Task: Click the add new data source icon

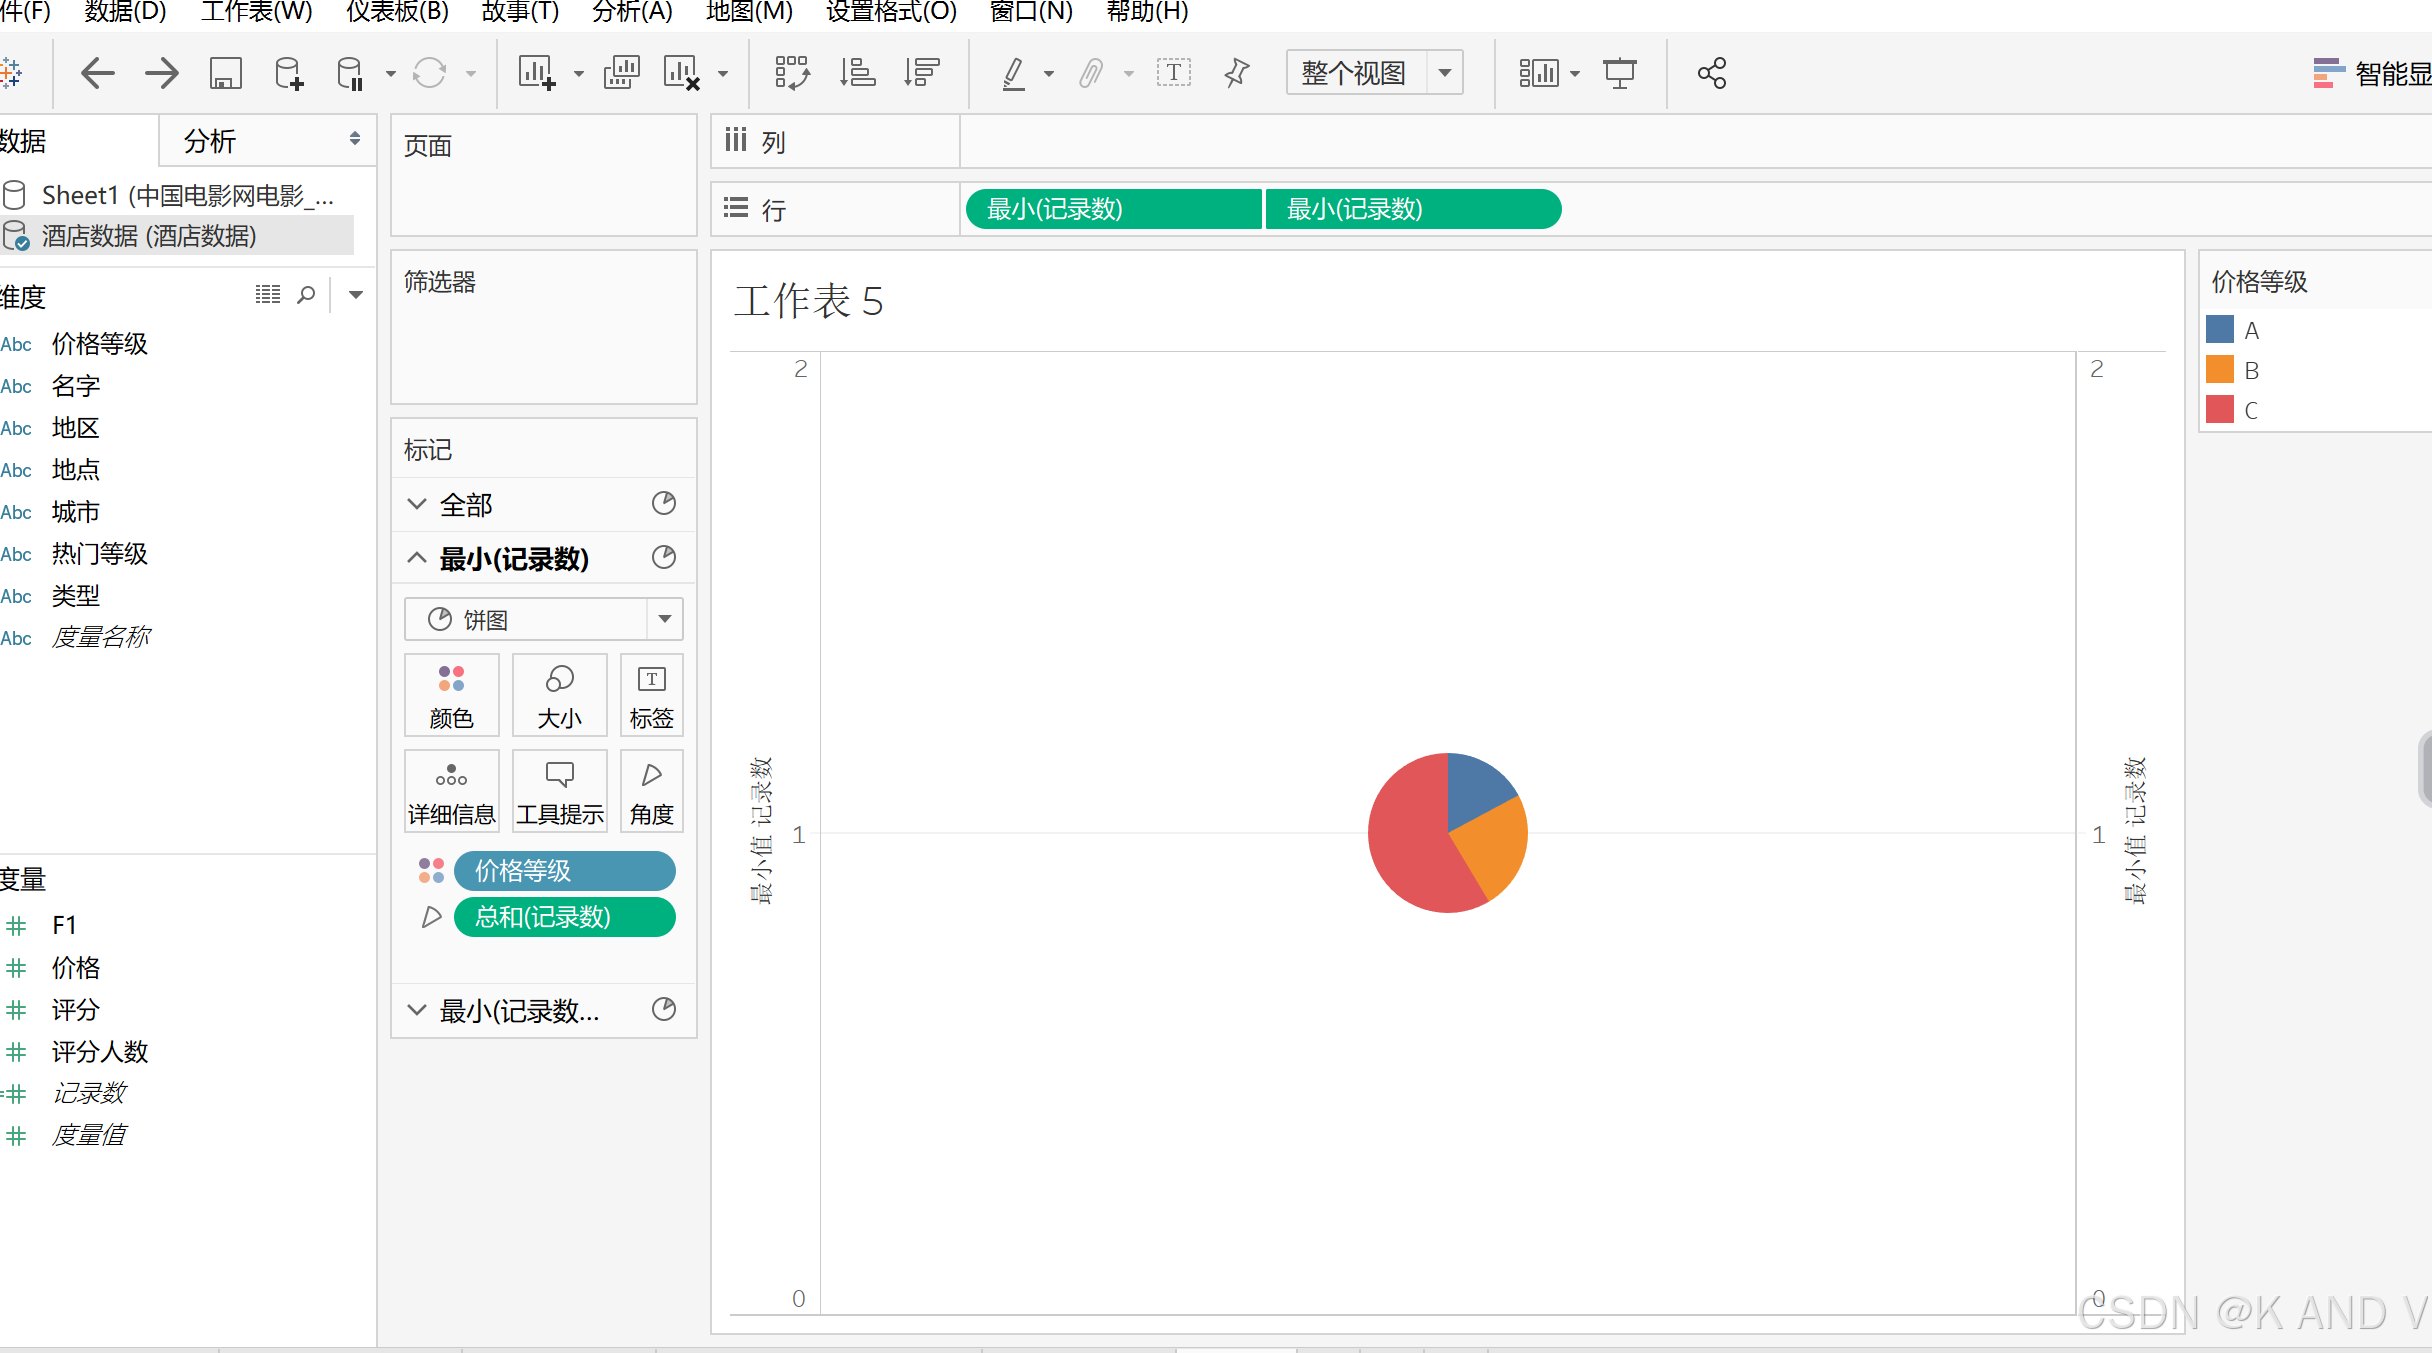Action: (288, 73)
